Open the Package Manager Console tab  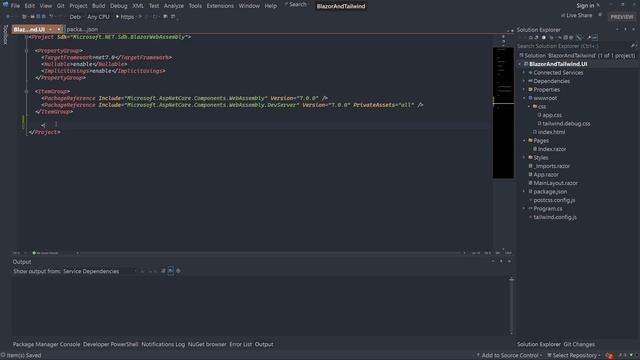[x=47, y=344]
